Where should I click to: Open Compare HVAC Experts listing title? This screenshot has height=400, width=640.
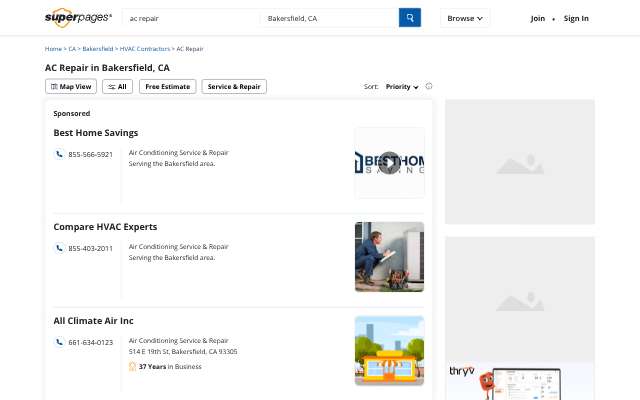tap(105, 227)
